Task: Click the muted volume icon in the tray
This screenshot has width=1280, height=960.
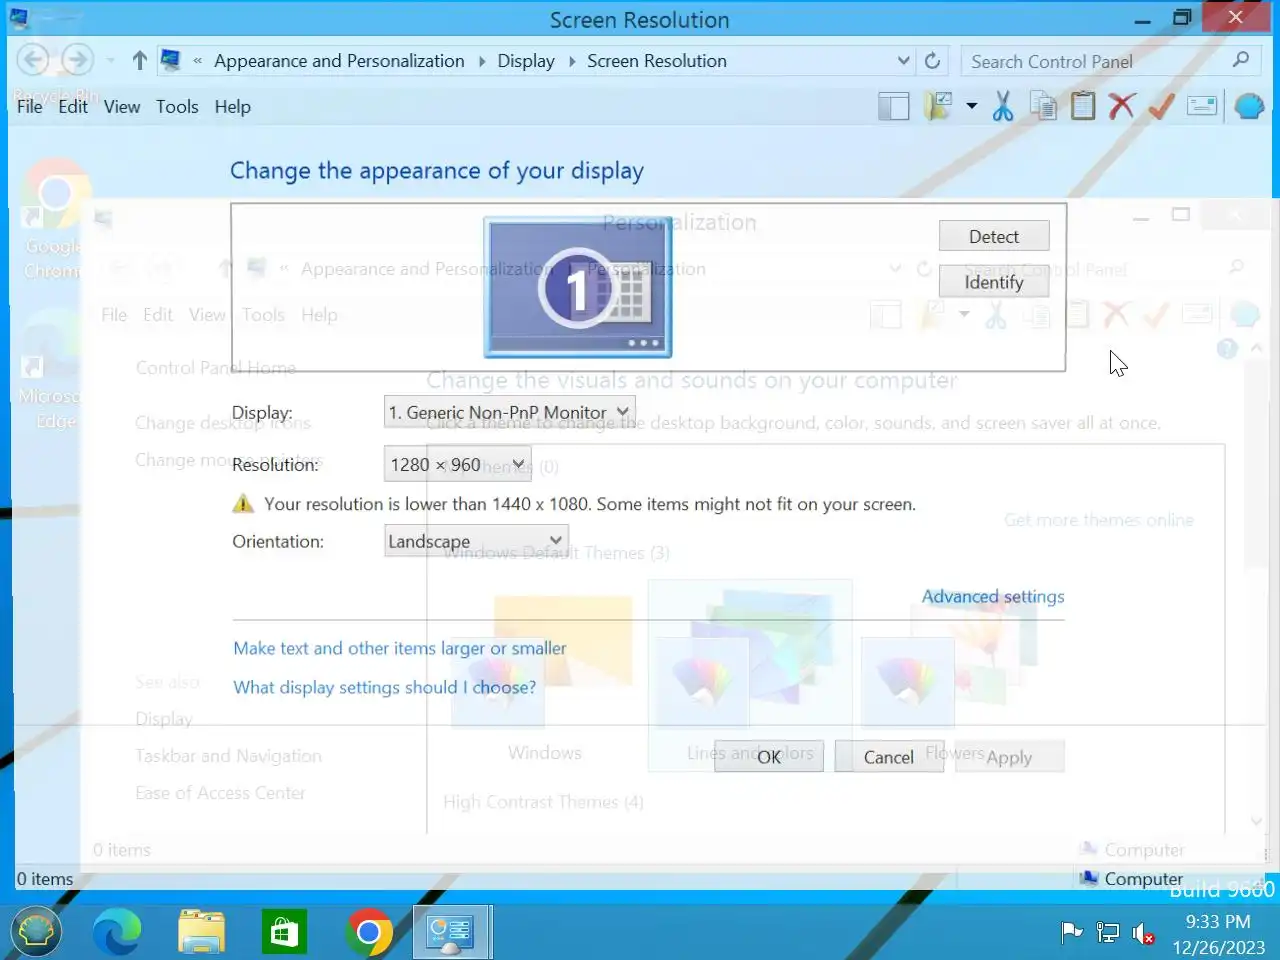Action: [x=1143, y=934]
